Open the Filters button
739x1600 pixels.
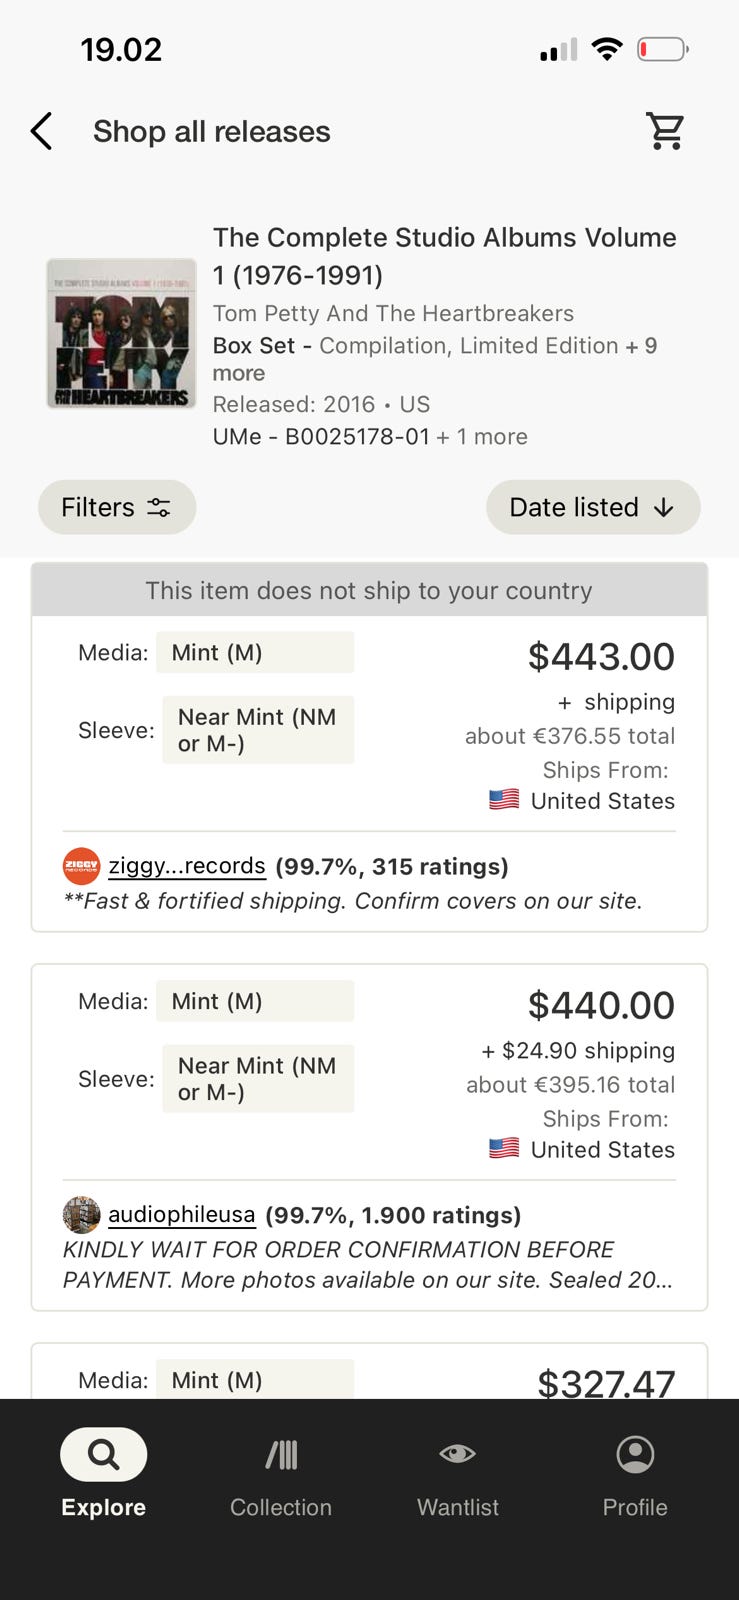[x=117, y=507]
